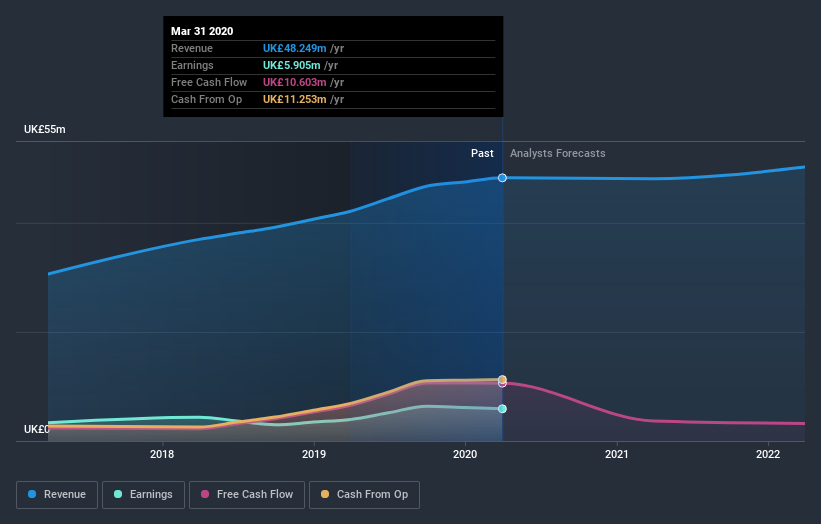The height and width of the screenshot is (524, 821).
Task: Click the UK£55m axis label
Action: [45, 129]
